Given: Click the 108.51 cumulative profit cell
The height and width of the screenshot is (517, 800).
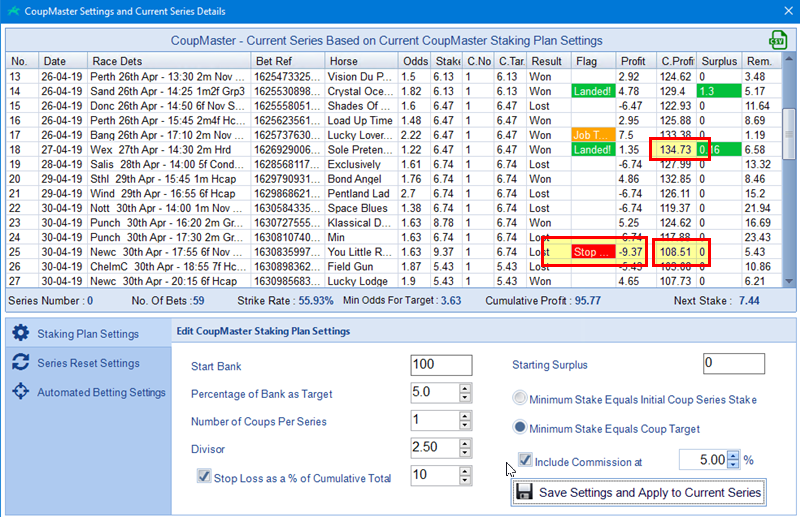Looking at the screenshot, I should click(676, 252).
